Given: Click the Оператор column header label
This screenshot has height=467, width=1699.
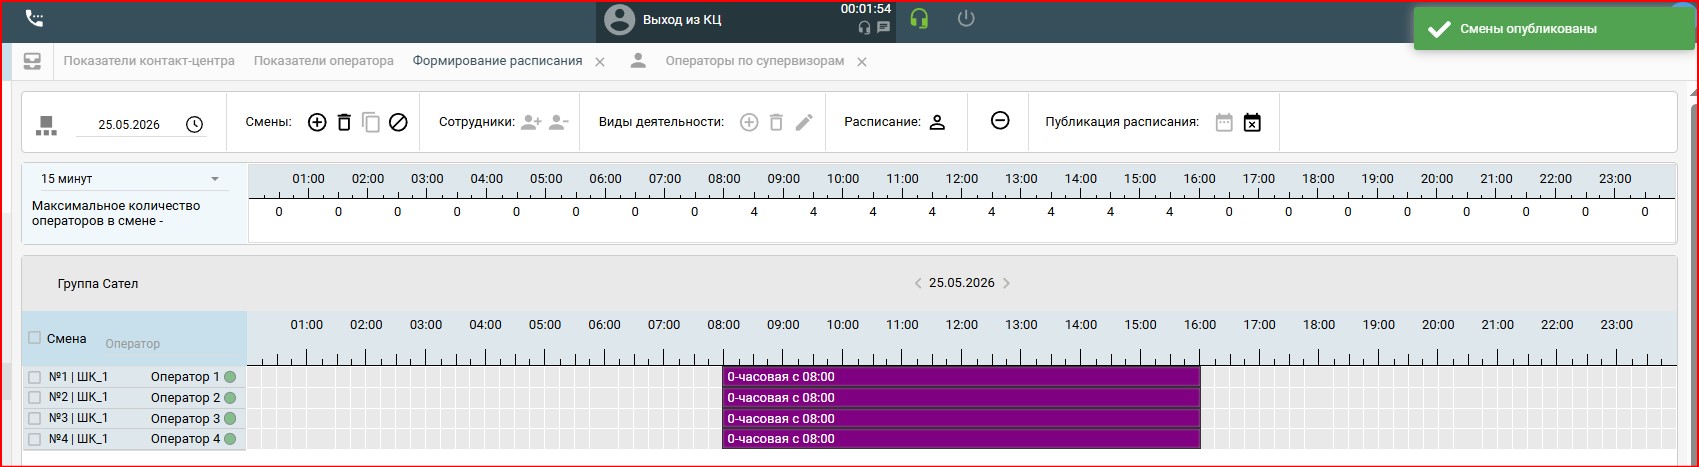Looking at the screenshot, I should [x=132, y=344].
